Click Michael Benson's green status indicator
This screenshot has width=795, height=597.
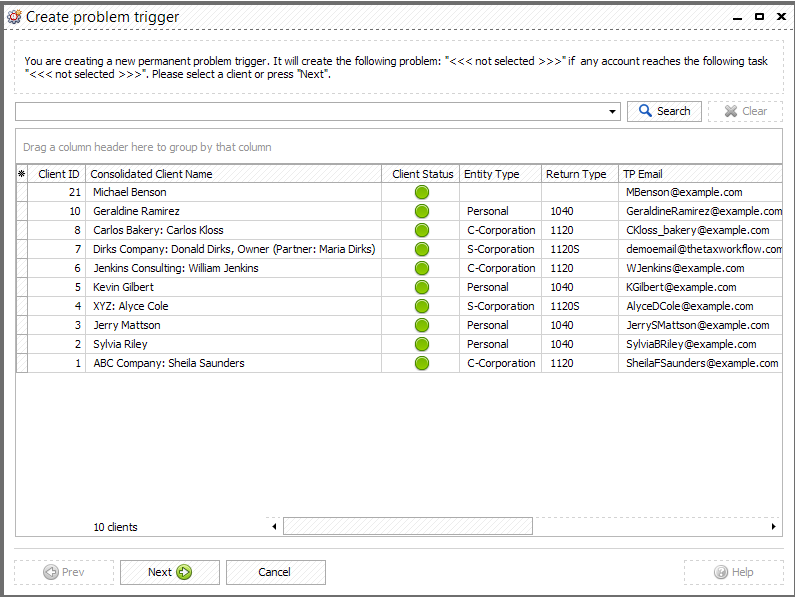click(x=422, y=192)
